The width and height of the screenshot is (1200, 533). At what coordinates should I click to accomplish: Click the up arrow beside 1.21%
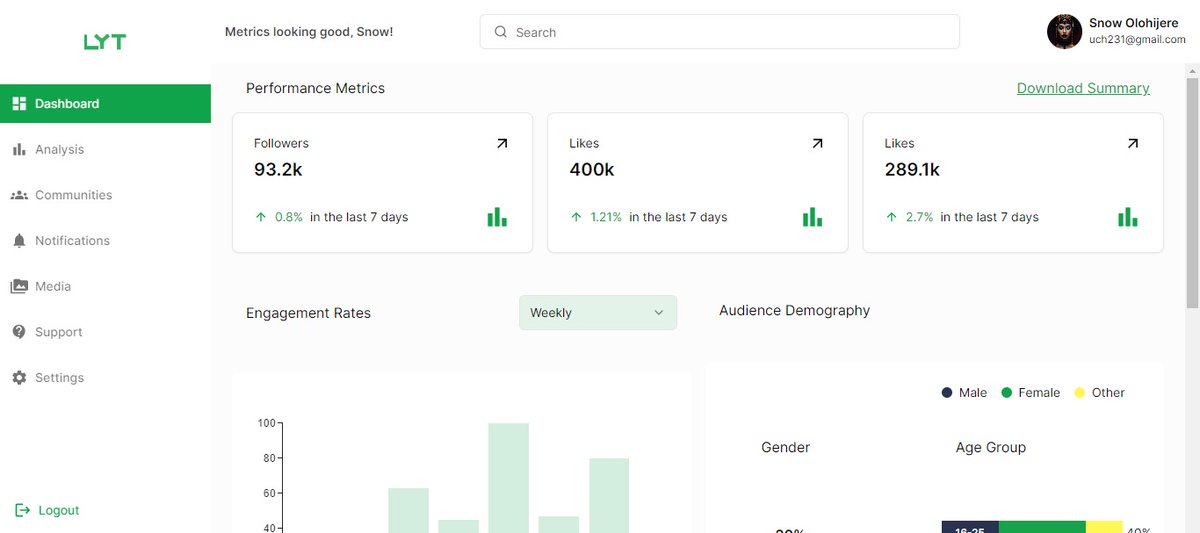pyautogui.click(x=576, y=217)
